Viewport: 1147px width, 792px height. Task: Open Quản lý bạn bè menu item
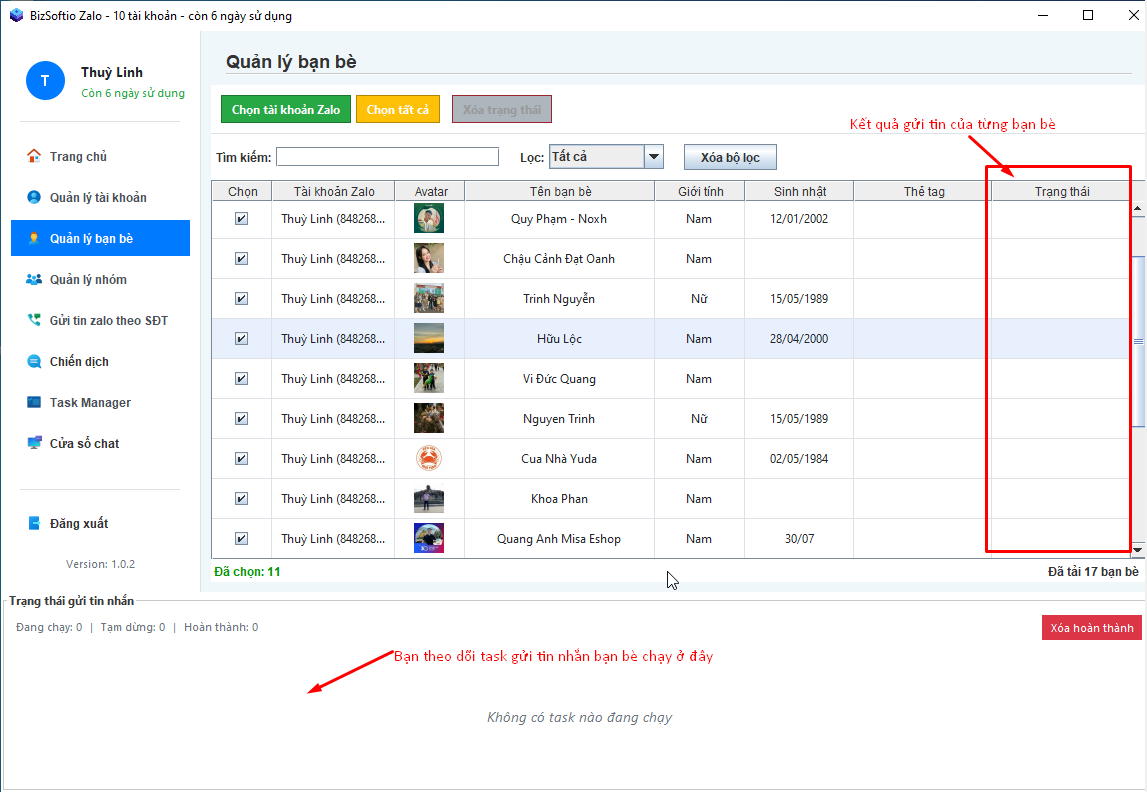100,238
